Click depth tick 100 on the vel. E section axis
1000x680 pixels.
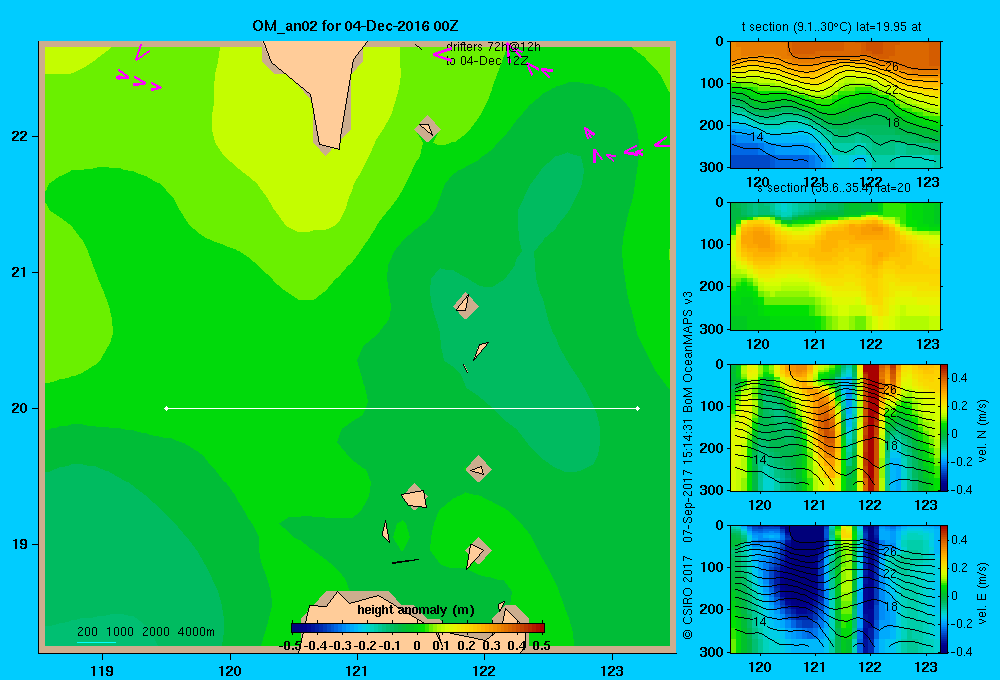click(711, 567)
